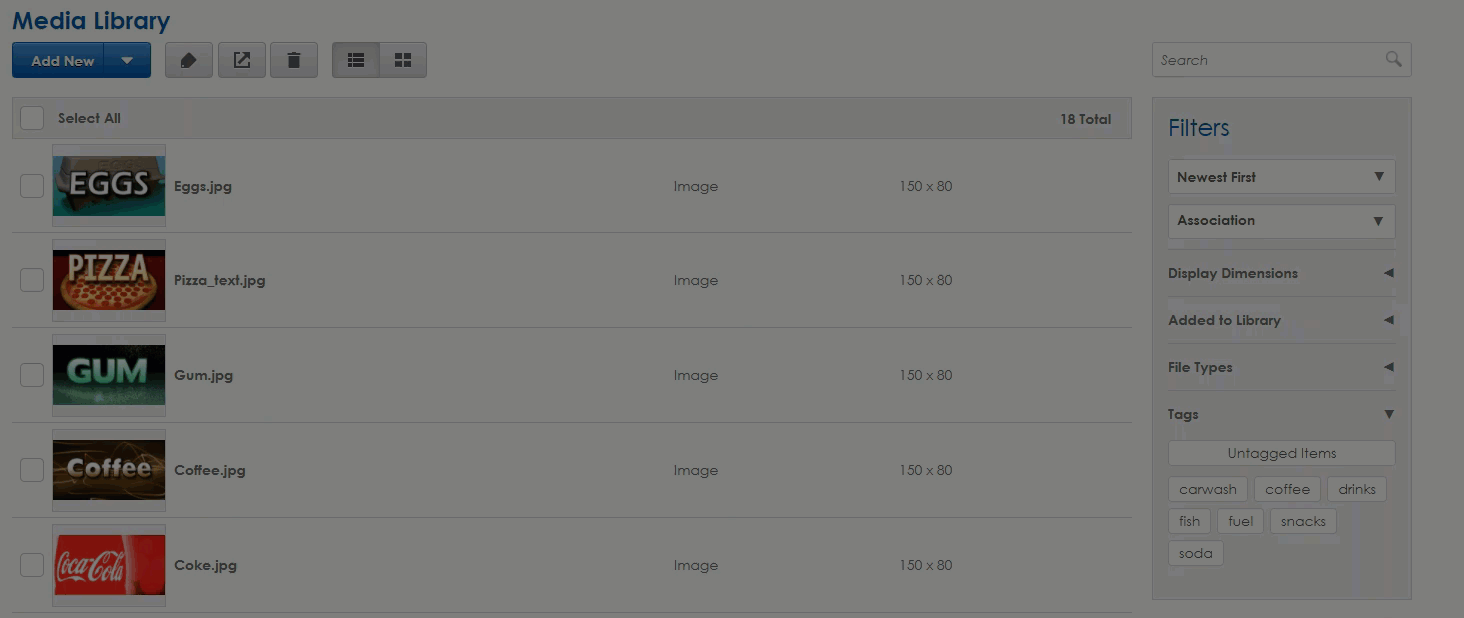Click the trash delete icon
The image size is (1464, 618).
coord(294,60)
